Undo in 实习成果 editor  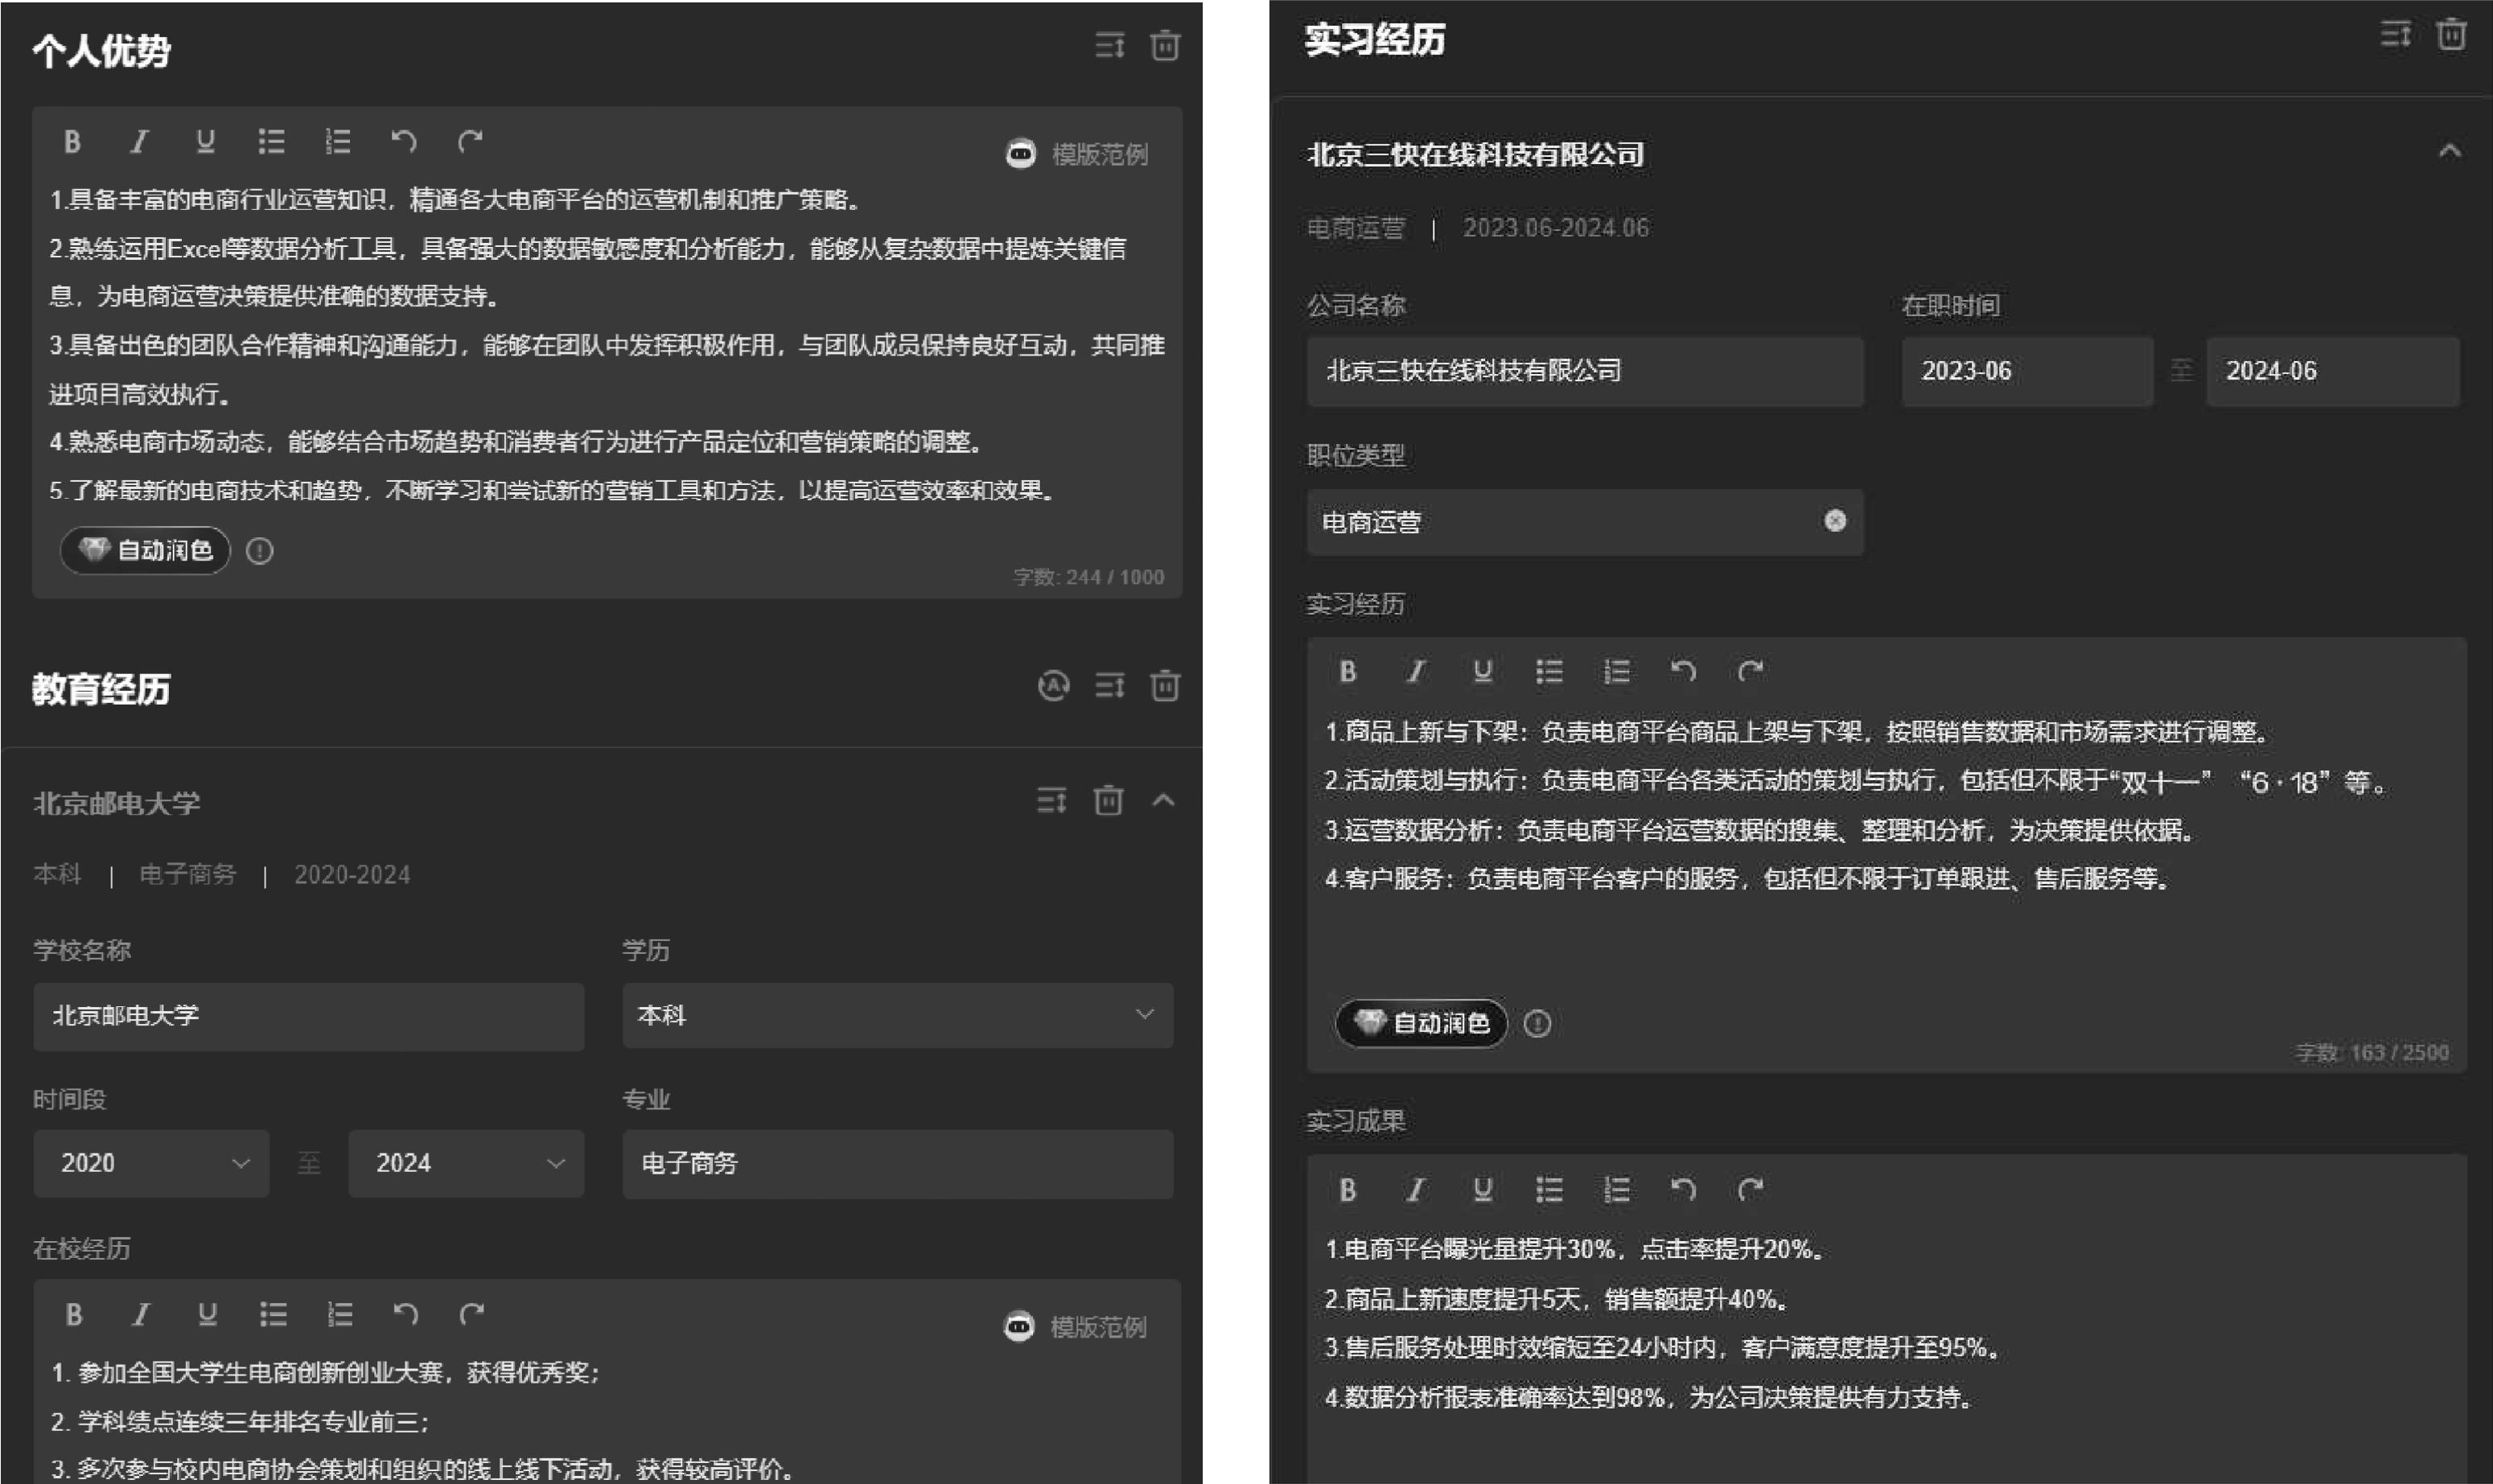[1683, 1190]
